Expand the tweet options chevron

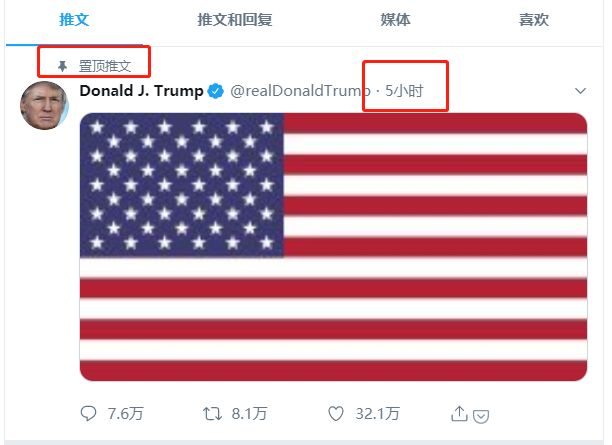pos(580,91)
